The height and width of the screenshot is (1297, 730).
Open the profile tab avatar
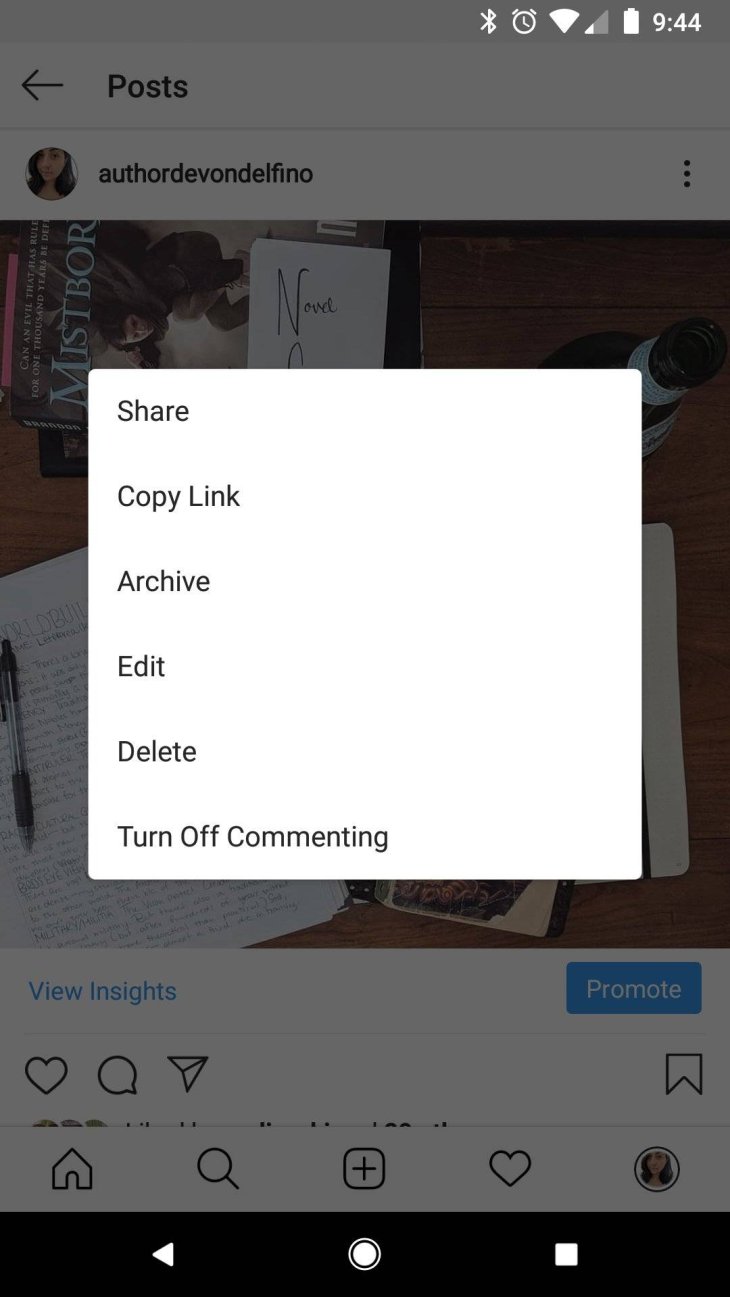pos(657,1168)
